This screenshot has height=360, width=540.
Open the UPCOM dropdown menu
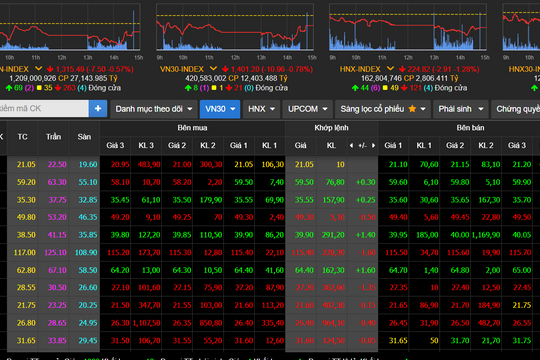(308, 109)
